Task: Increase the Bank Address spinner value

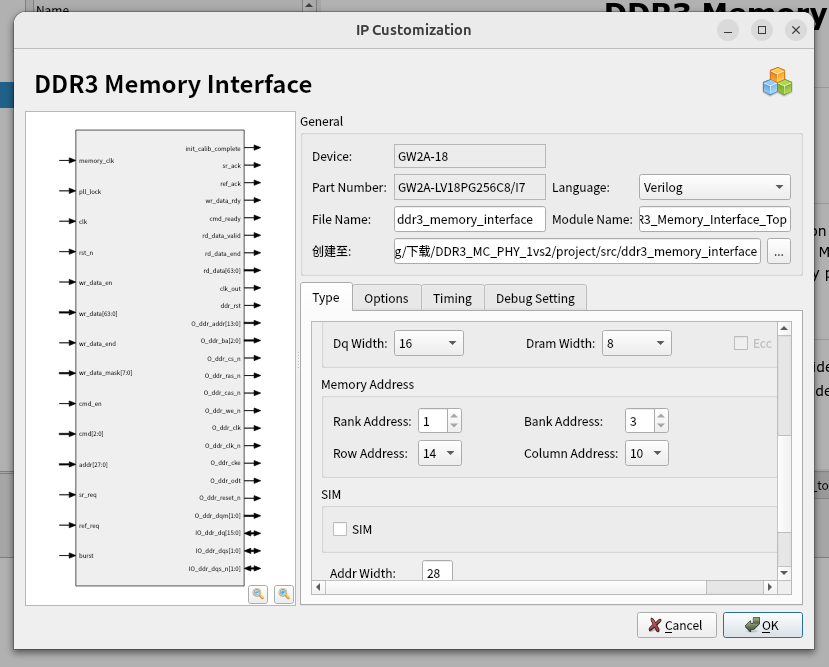Action: click(661, 415)
